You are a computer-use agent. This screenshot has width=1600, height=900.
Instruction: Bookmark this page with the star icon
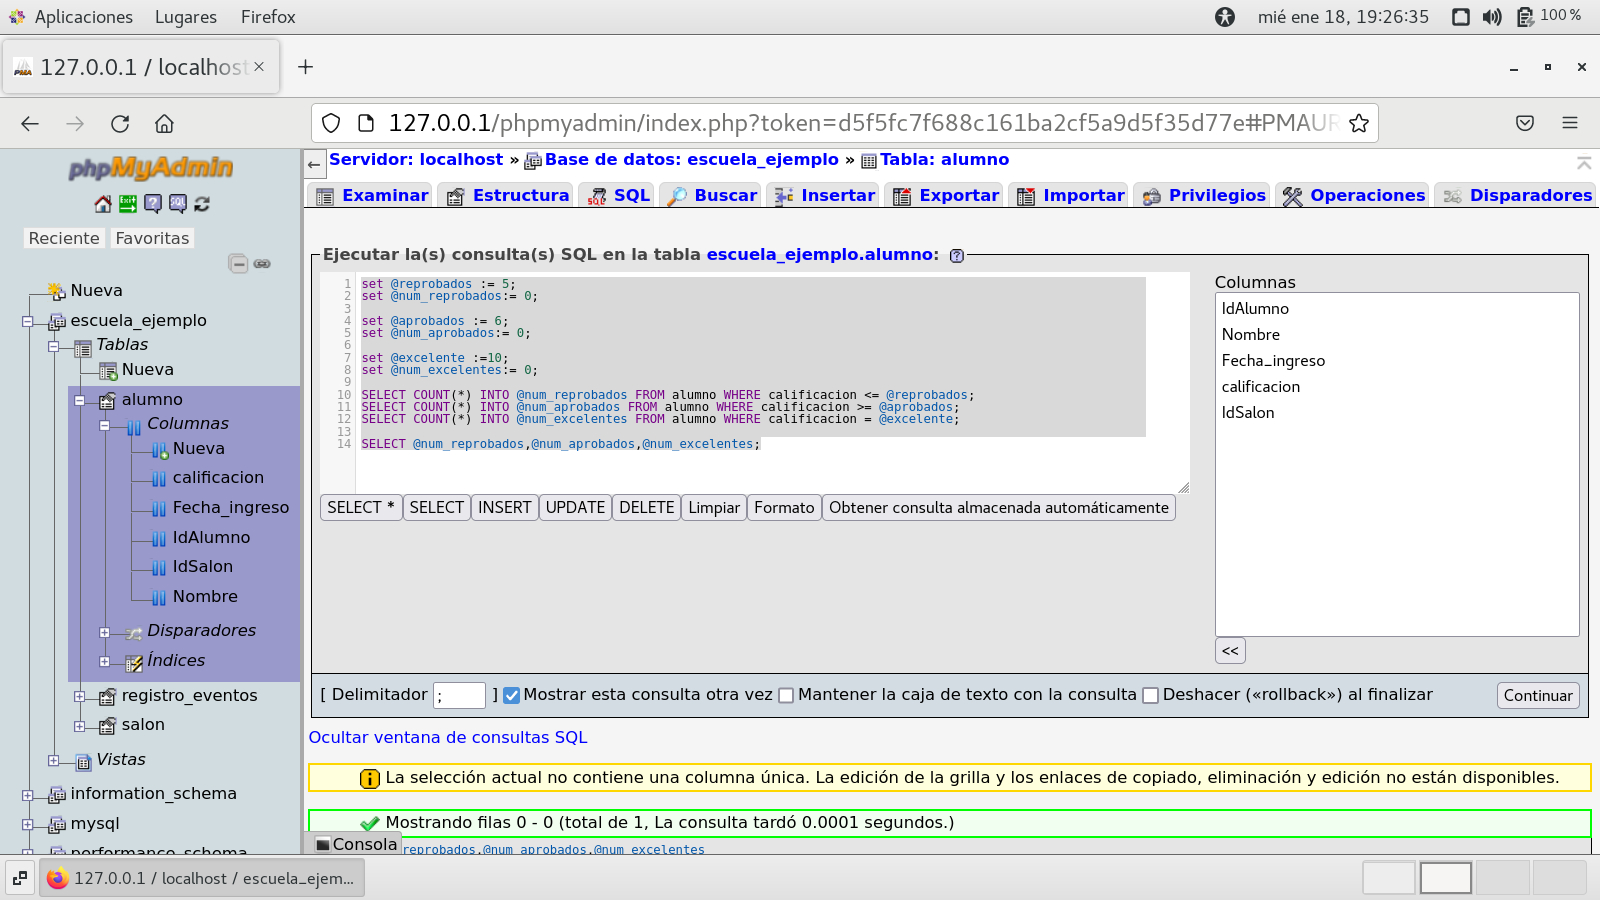[x=1358, y=123]
